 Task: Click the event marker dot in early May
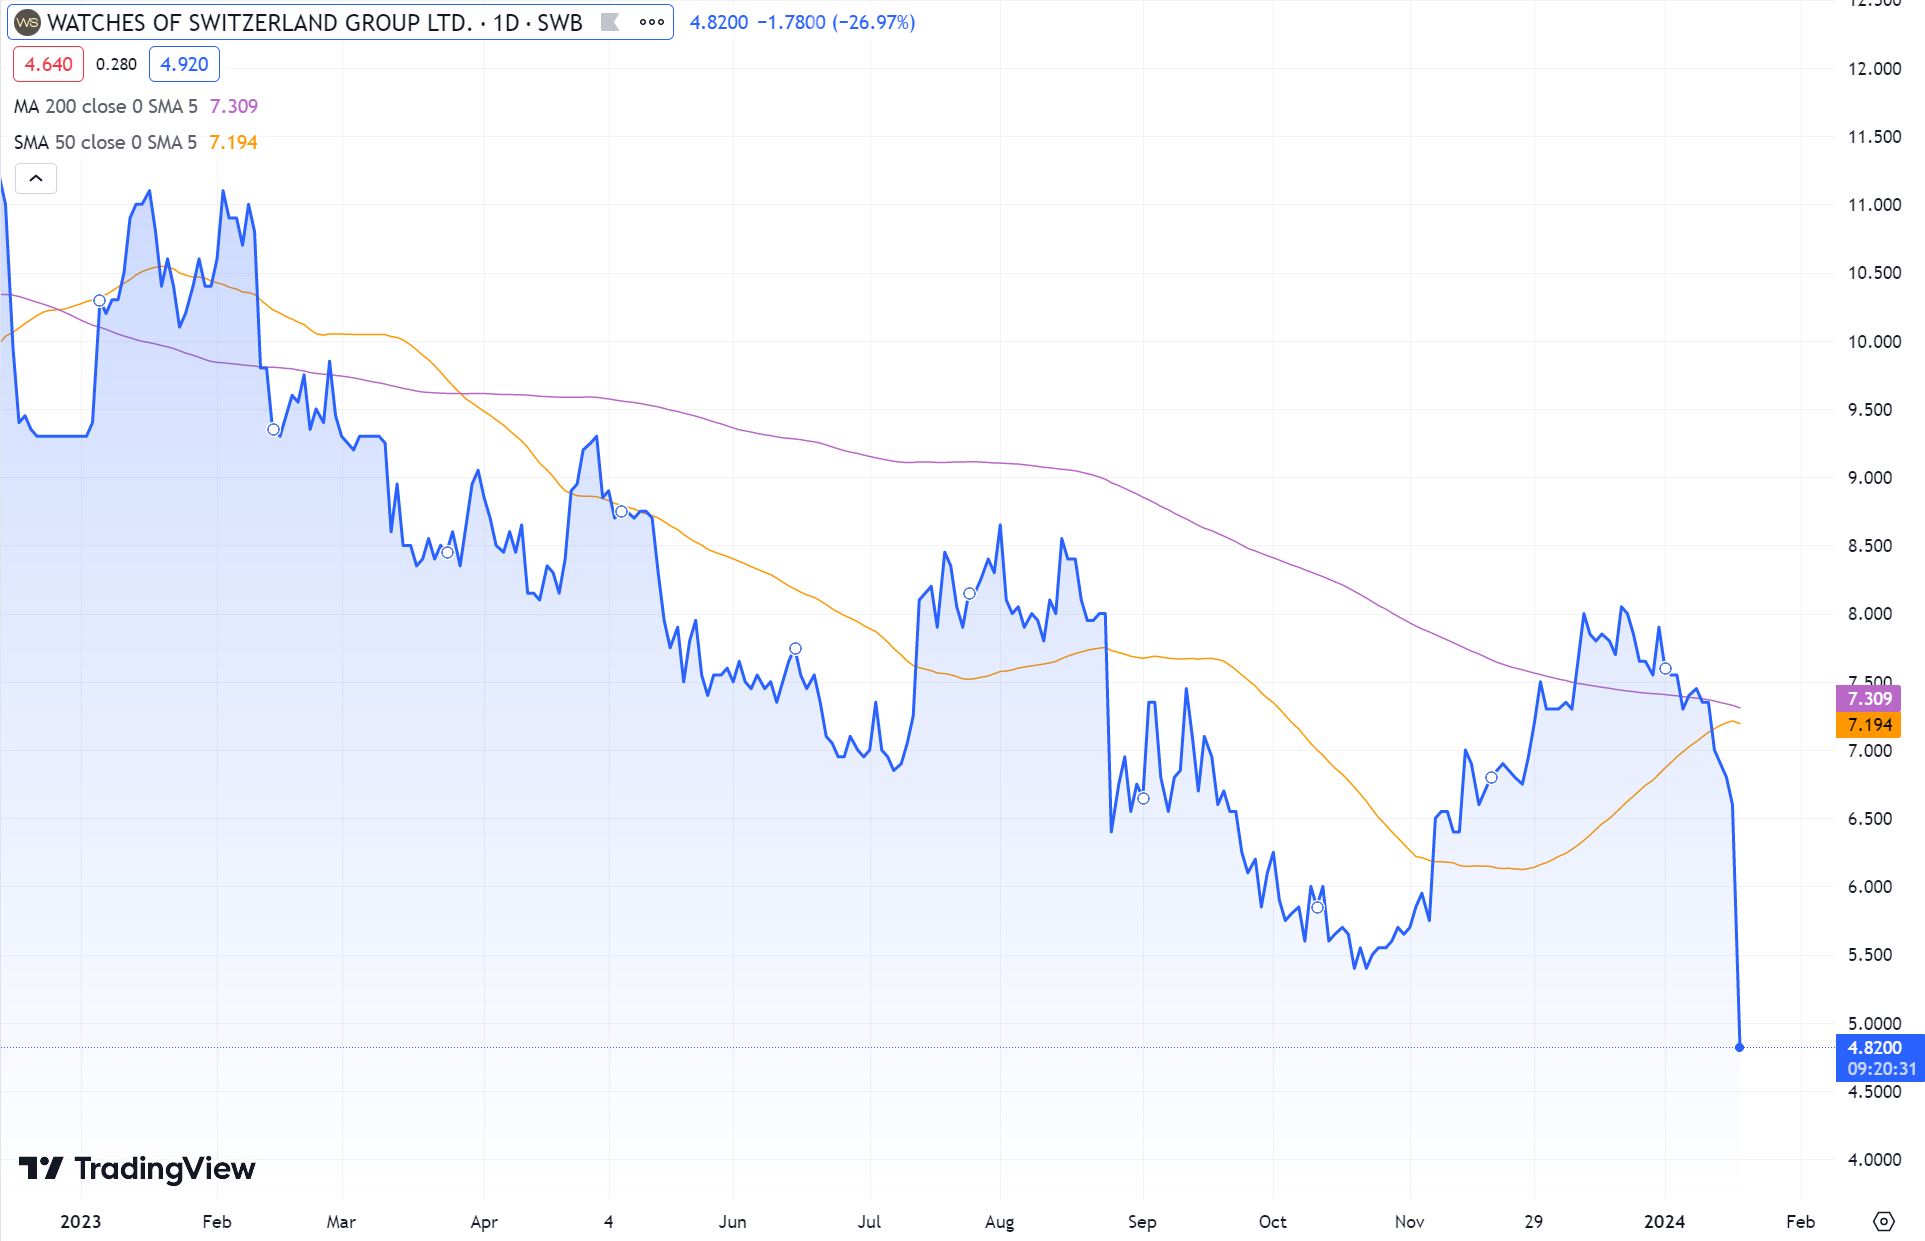621,511
